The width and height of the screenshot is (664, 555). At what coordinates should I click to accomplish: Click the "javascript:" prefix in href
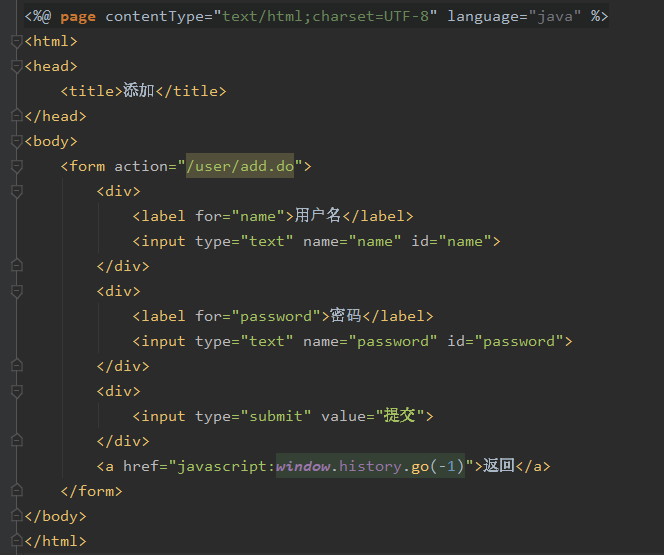227,466
